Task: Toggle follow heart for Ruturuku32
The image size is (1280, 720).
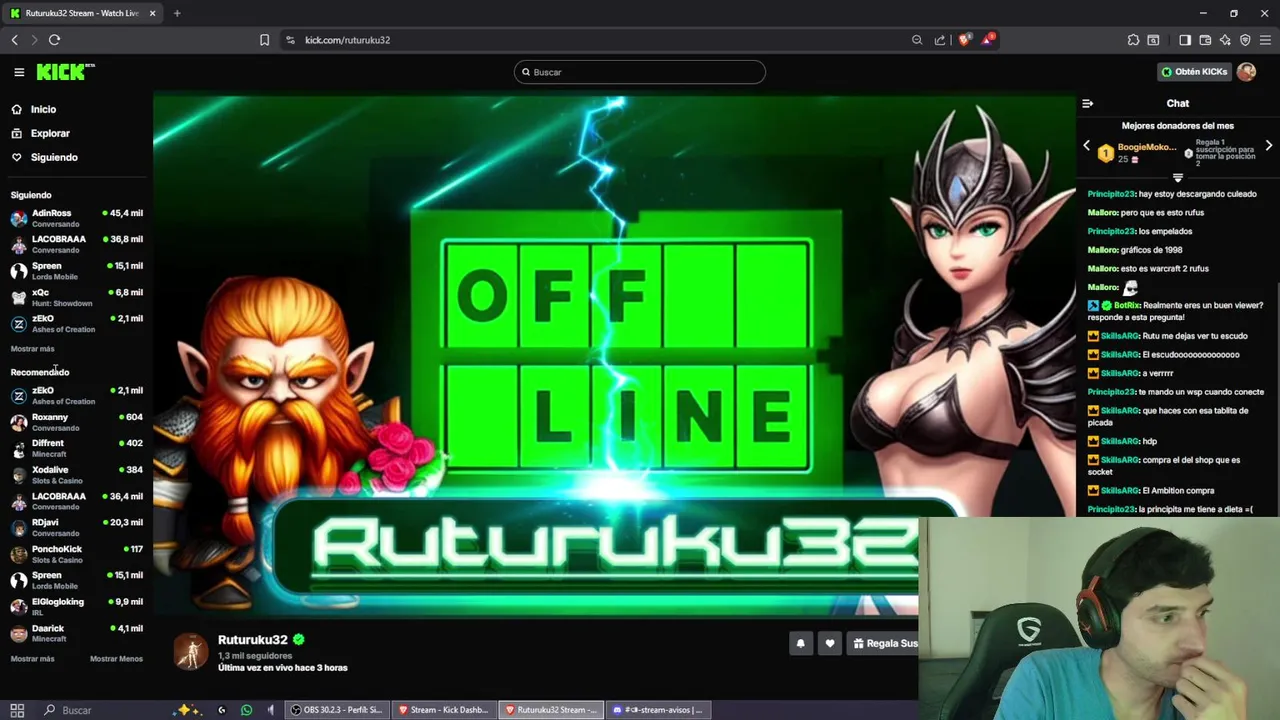Action: pyautogui.click(x=829, y=643)
